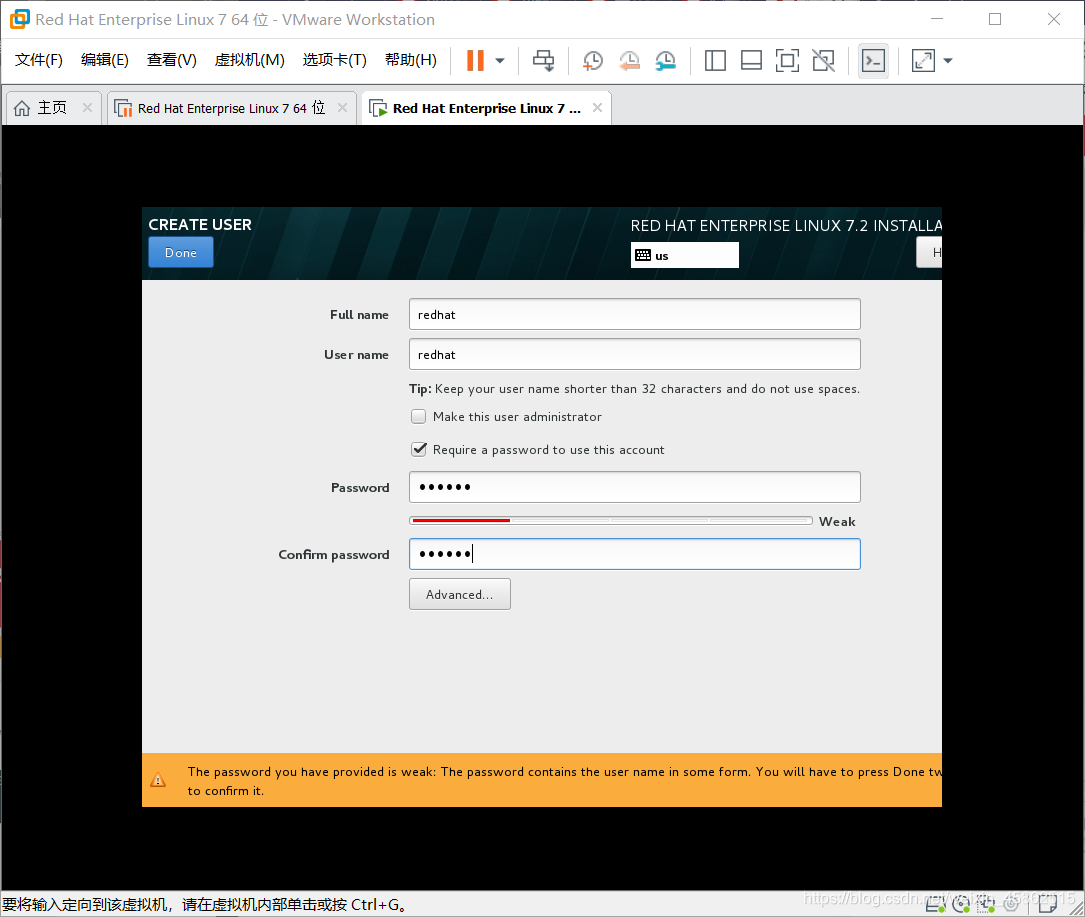Screen dimensions: 1085x917
Task: Click the Confirm password field
Action: click(x=635, y=554)
